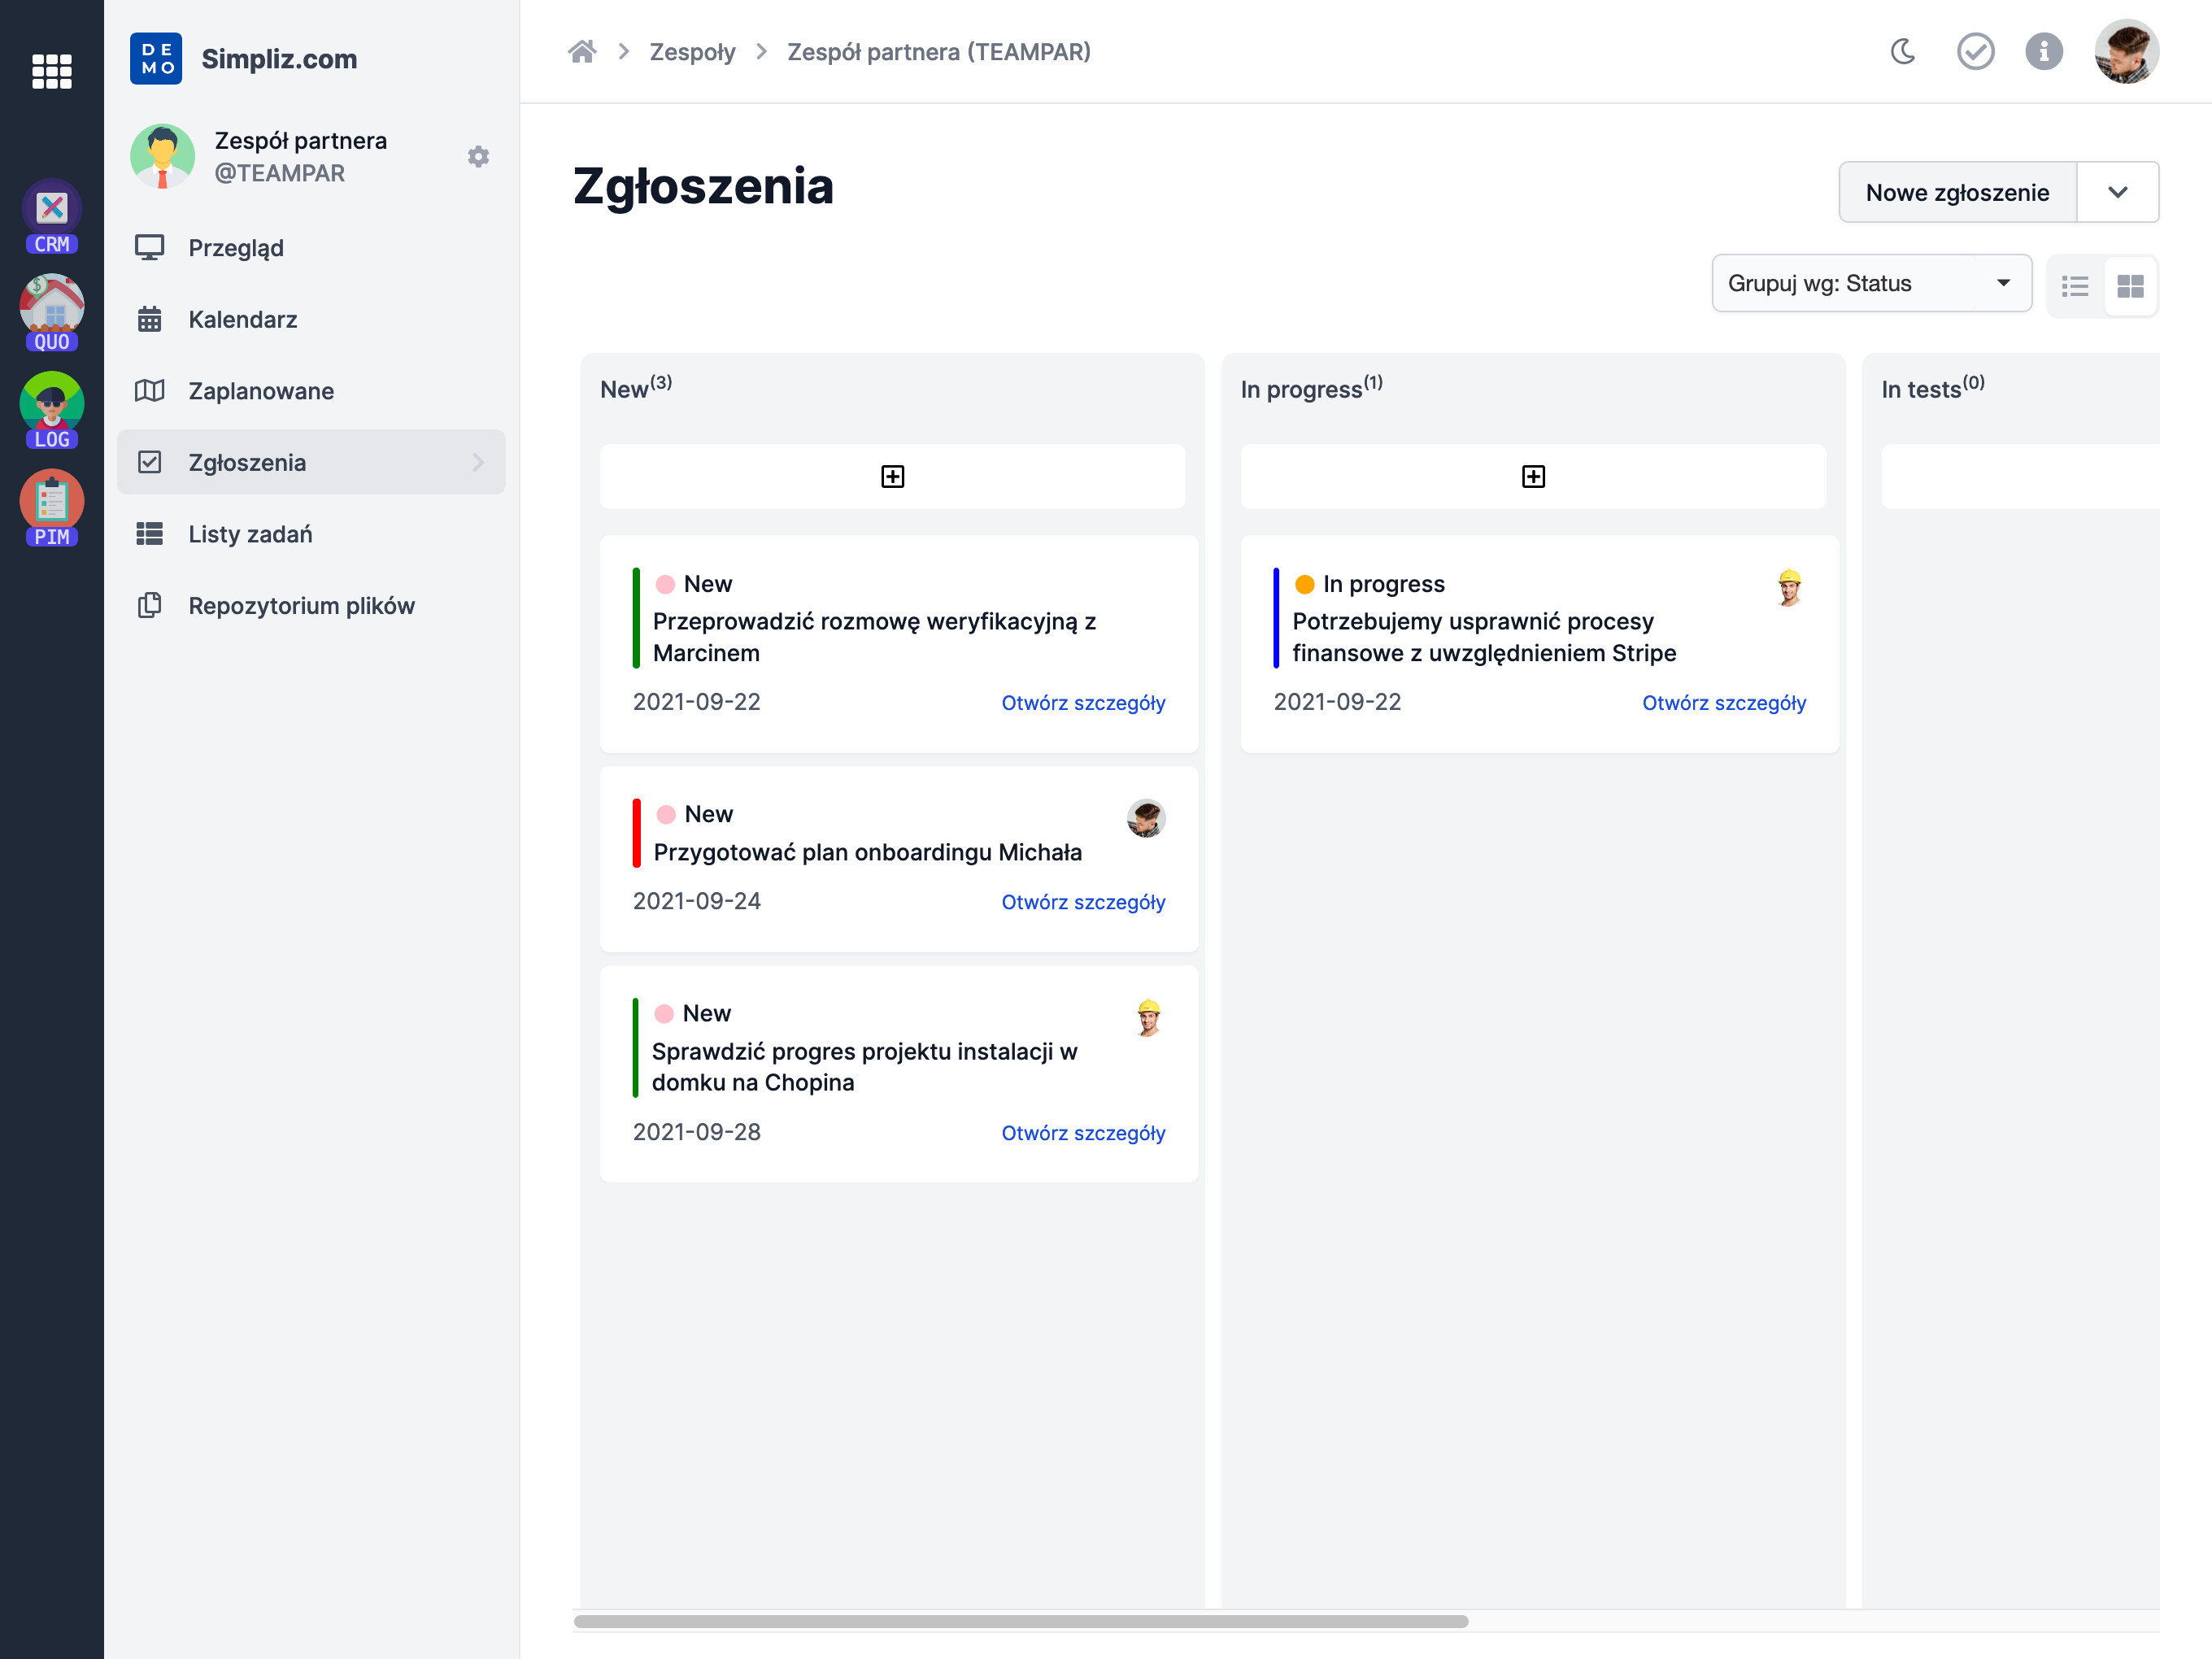
Task: Click the New column header
Action: [636, 388]
